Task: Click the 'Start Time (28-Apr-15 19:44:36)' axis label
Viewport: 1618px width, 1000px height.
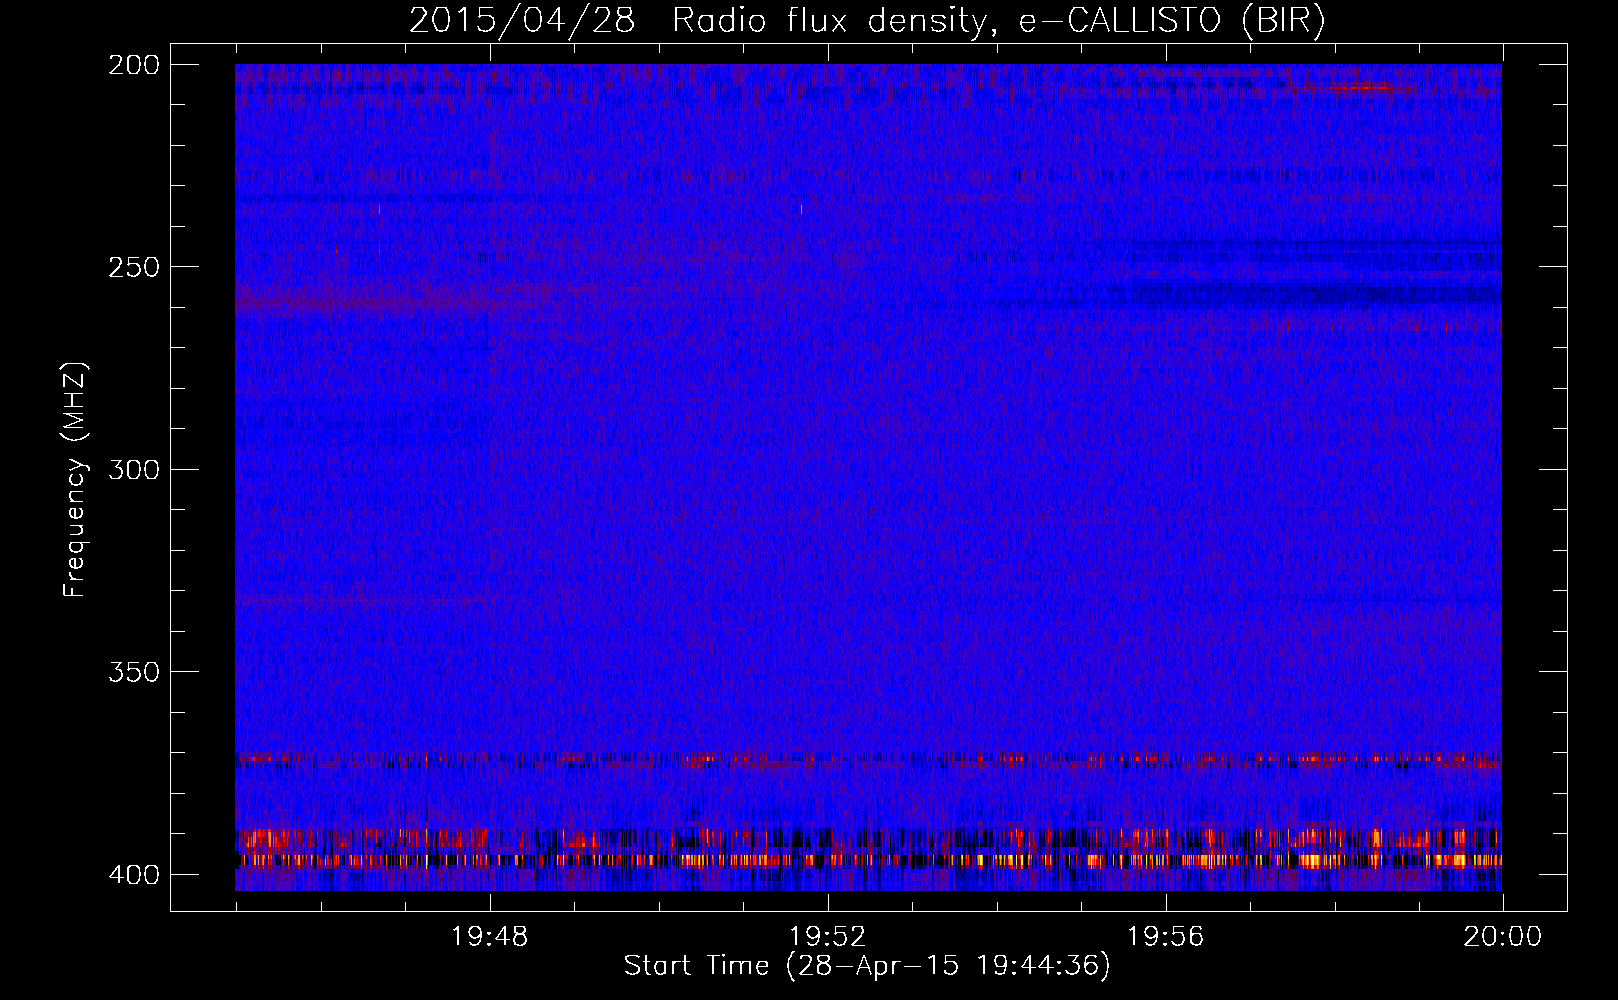Action: pyautogui.click(x=867, y=966)
